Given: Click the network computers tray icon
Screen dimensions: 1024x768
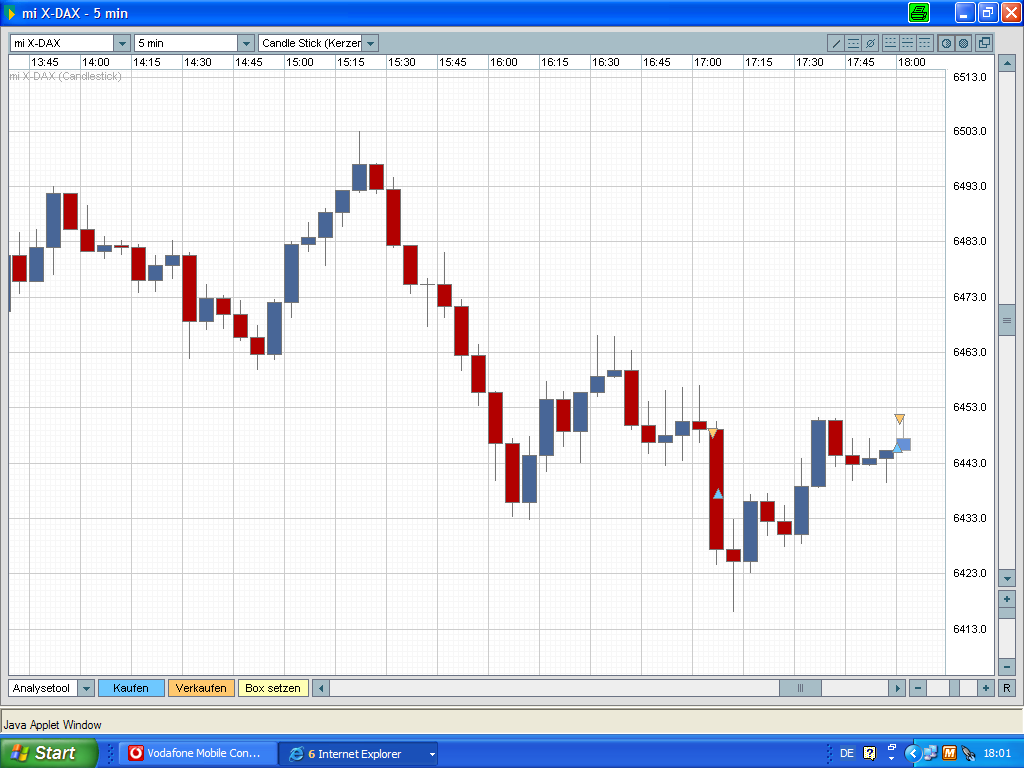Looking at the screenshot, I should [x=930, y=754].
